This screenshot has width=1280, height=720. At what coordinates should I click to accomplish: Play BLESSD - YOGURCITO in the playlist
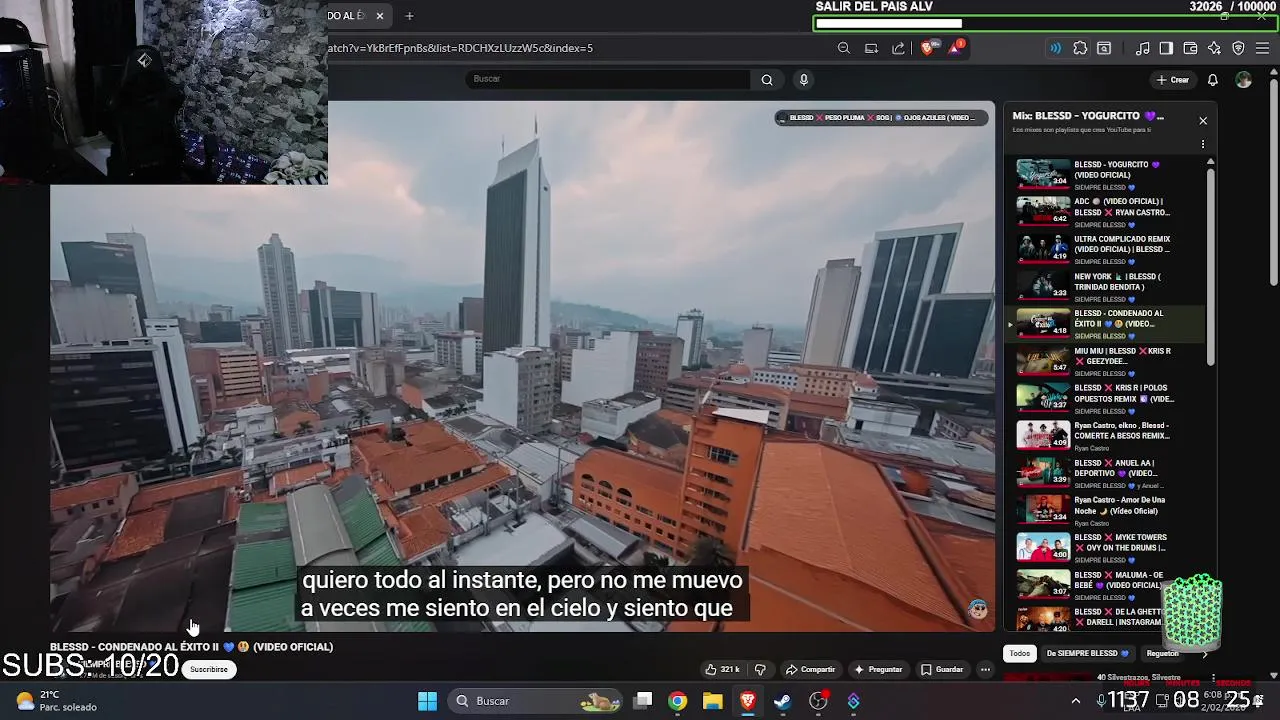[1106, 174]
